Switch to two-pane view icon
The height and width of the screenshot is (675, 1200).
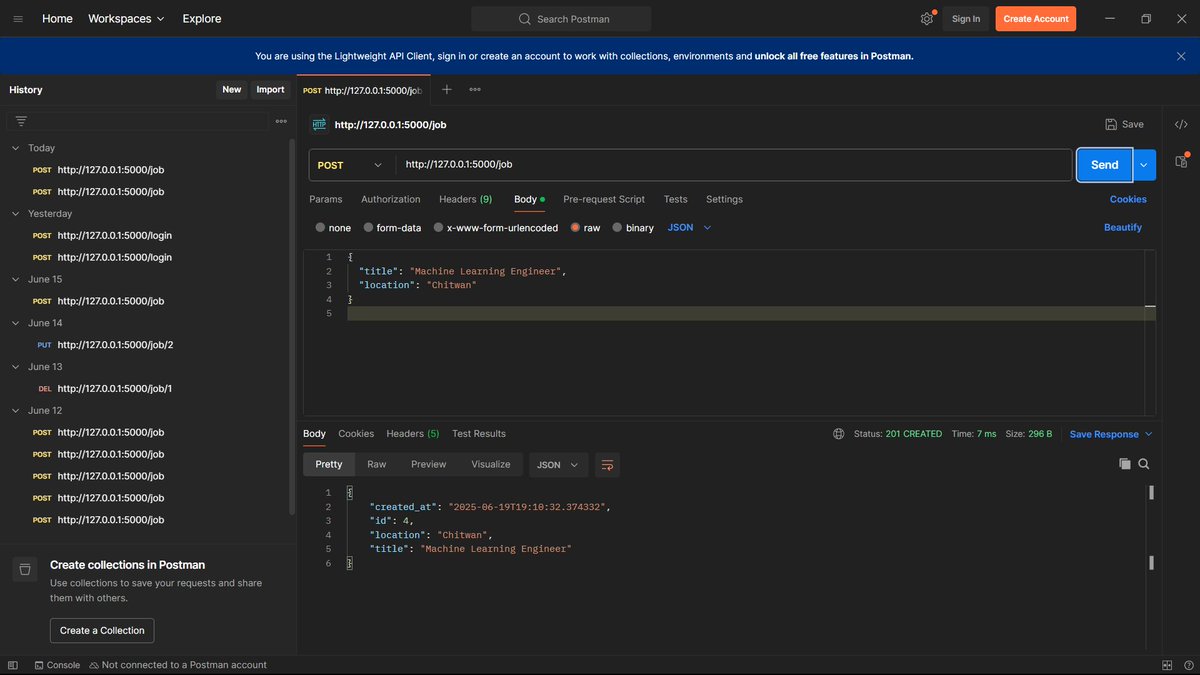click(x=1167, y=665)
